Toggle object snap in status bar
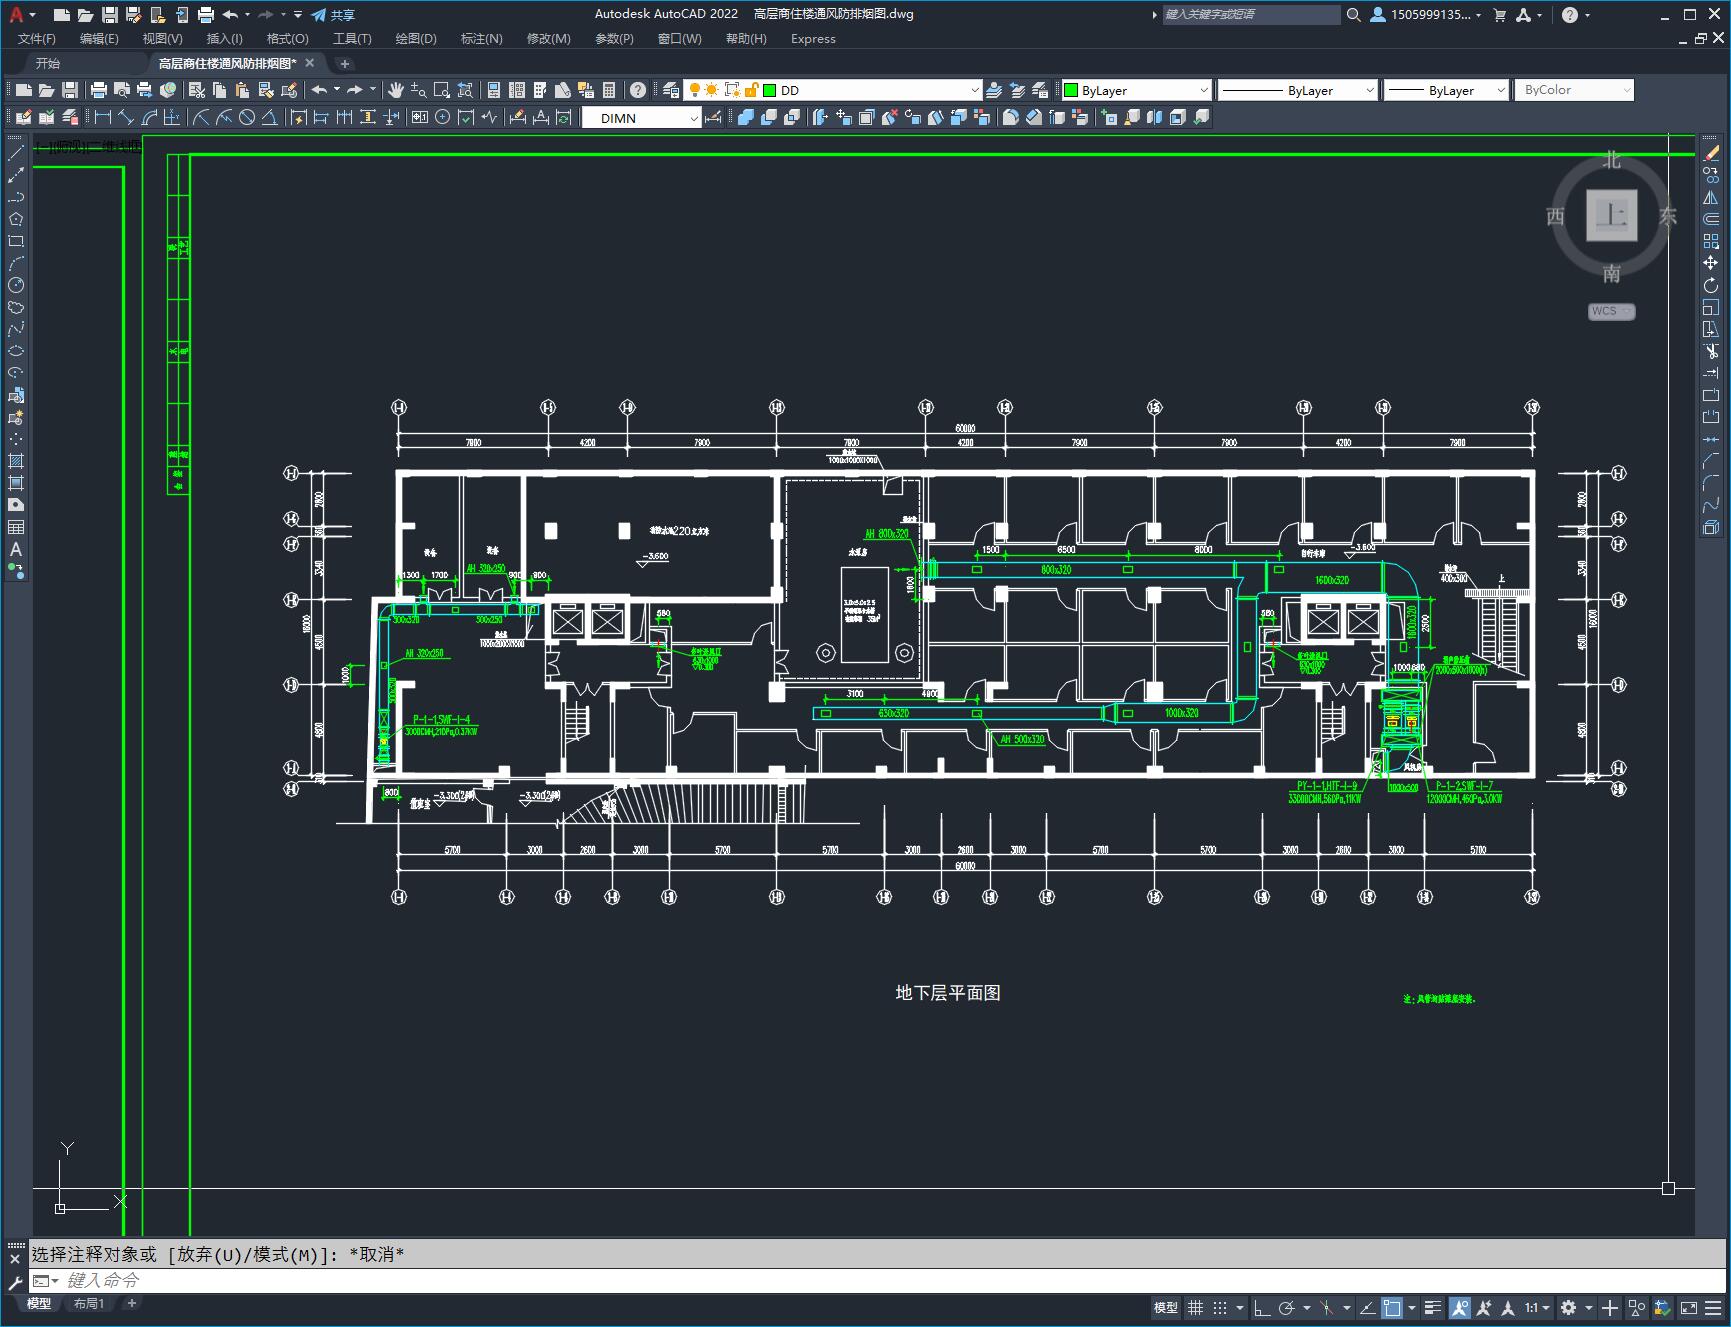Viewport: 1731px width, 1327px height. 1391,1307
